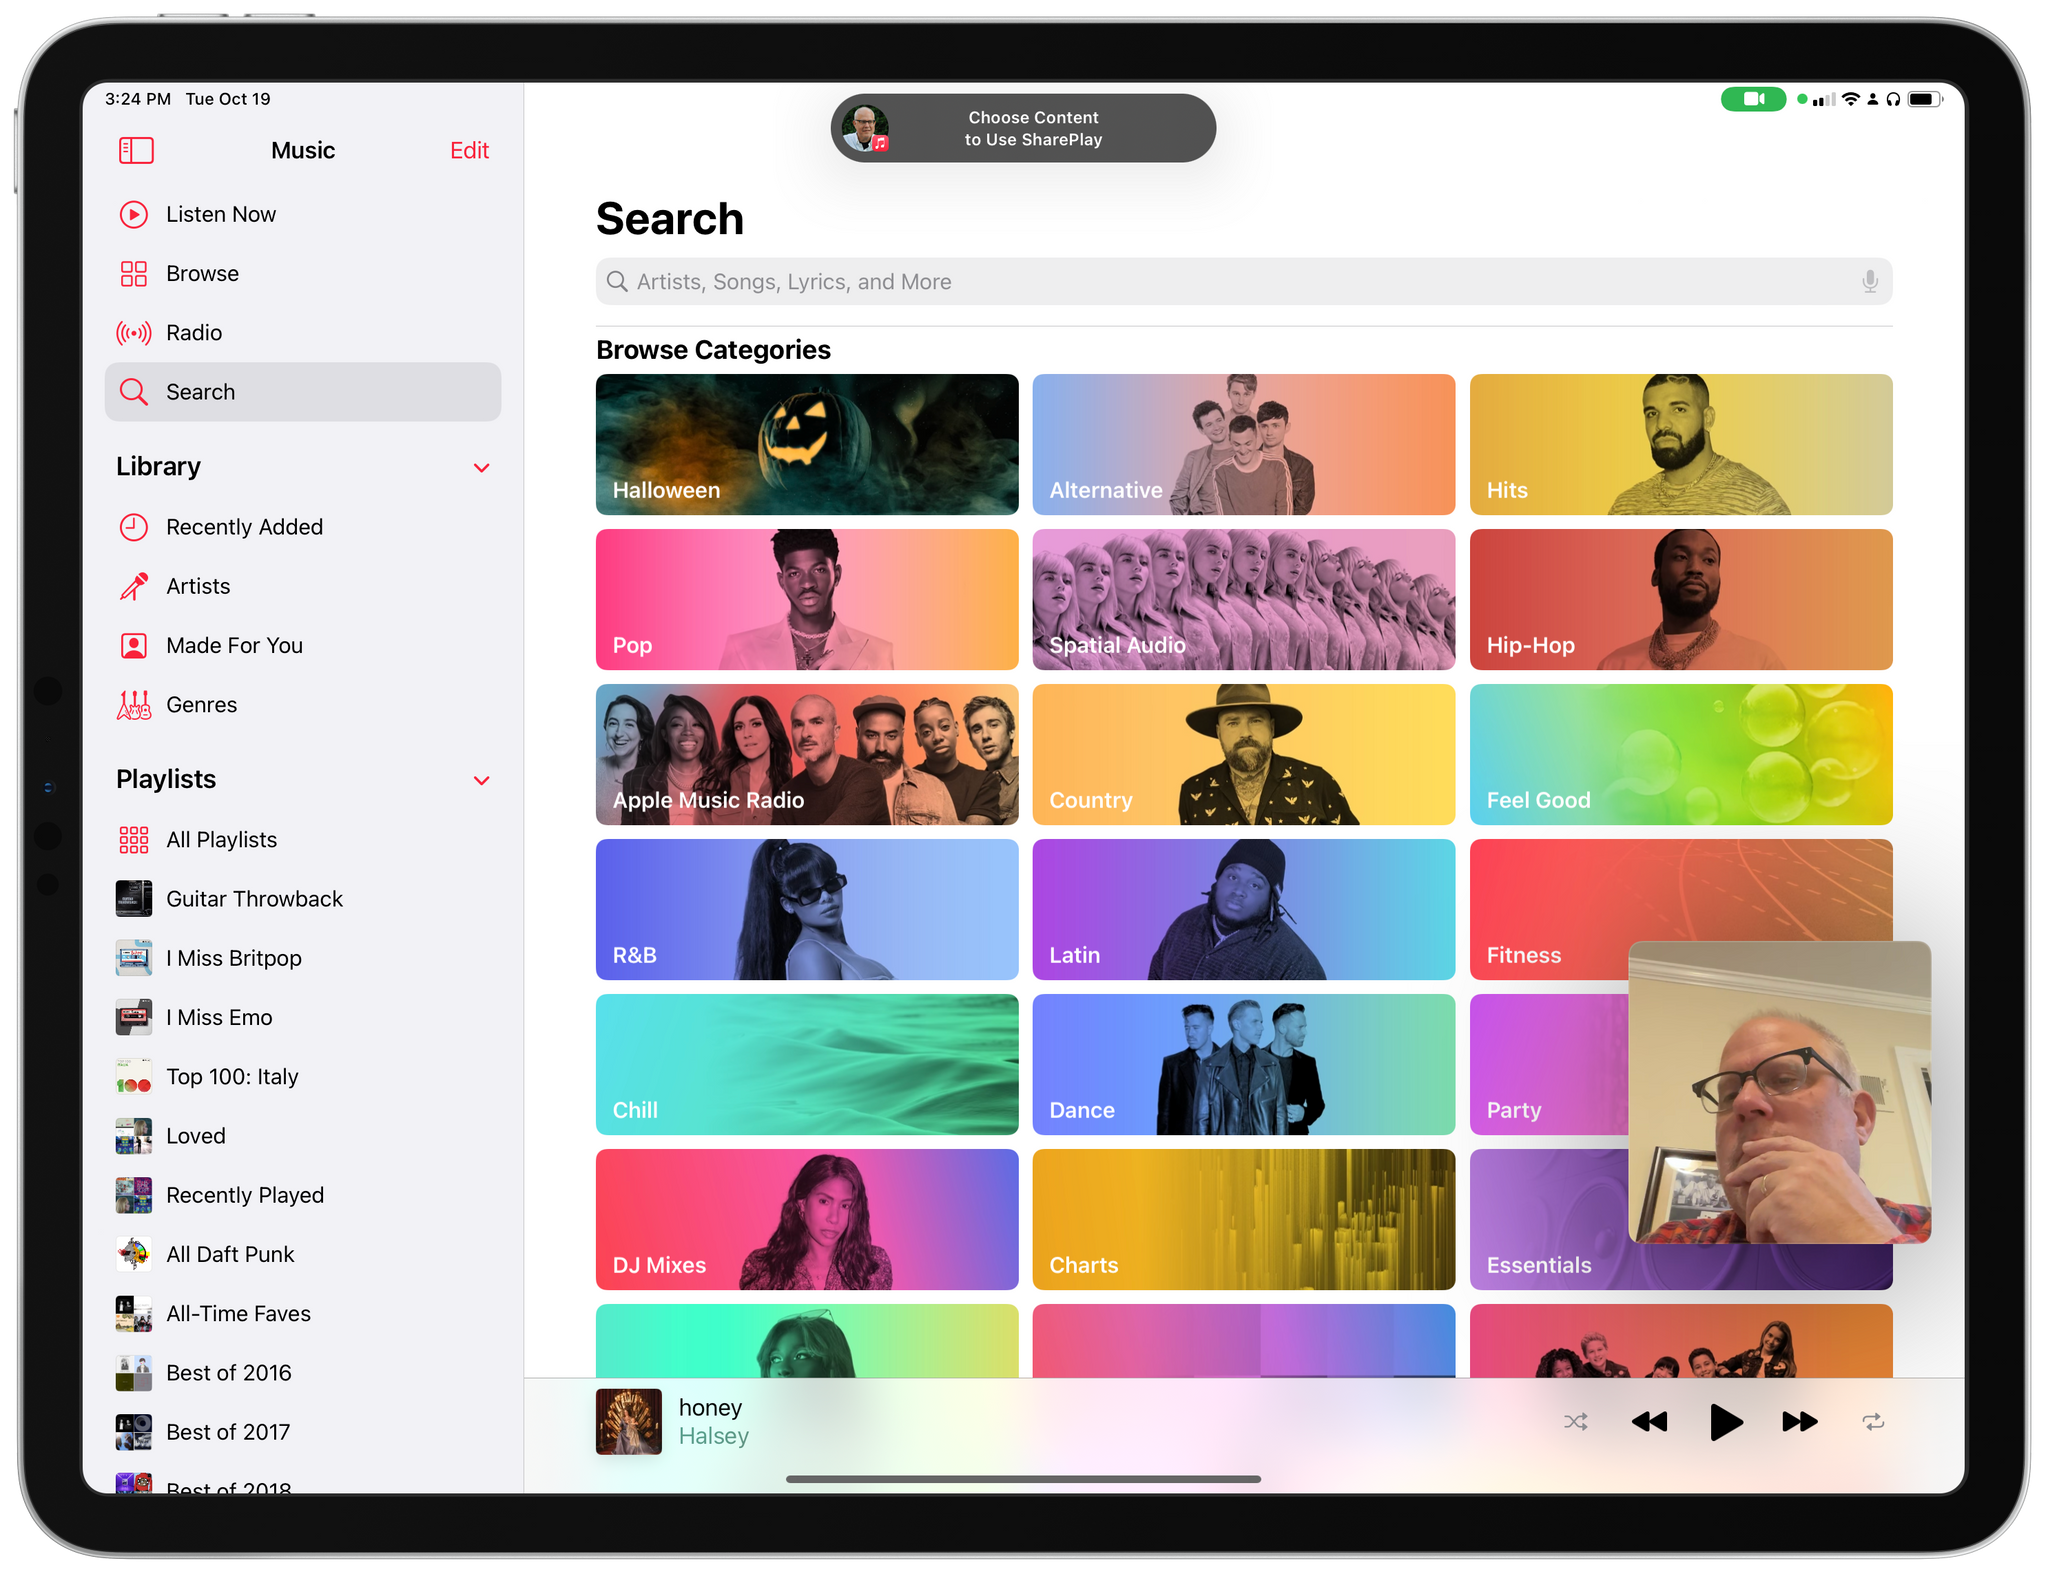Tap the Genres guitars icon
The height and width of the screenshot is (1576, 2048).
(134, 705)
